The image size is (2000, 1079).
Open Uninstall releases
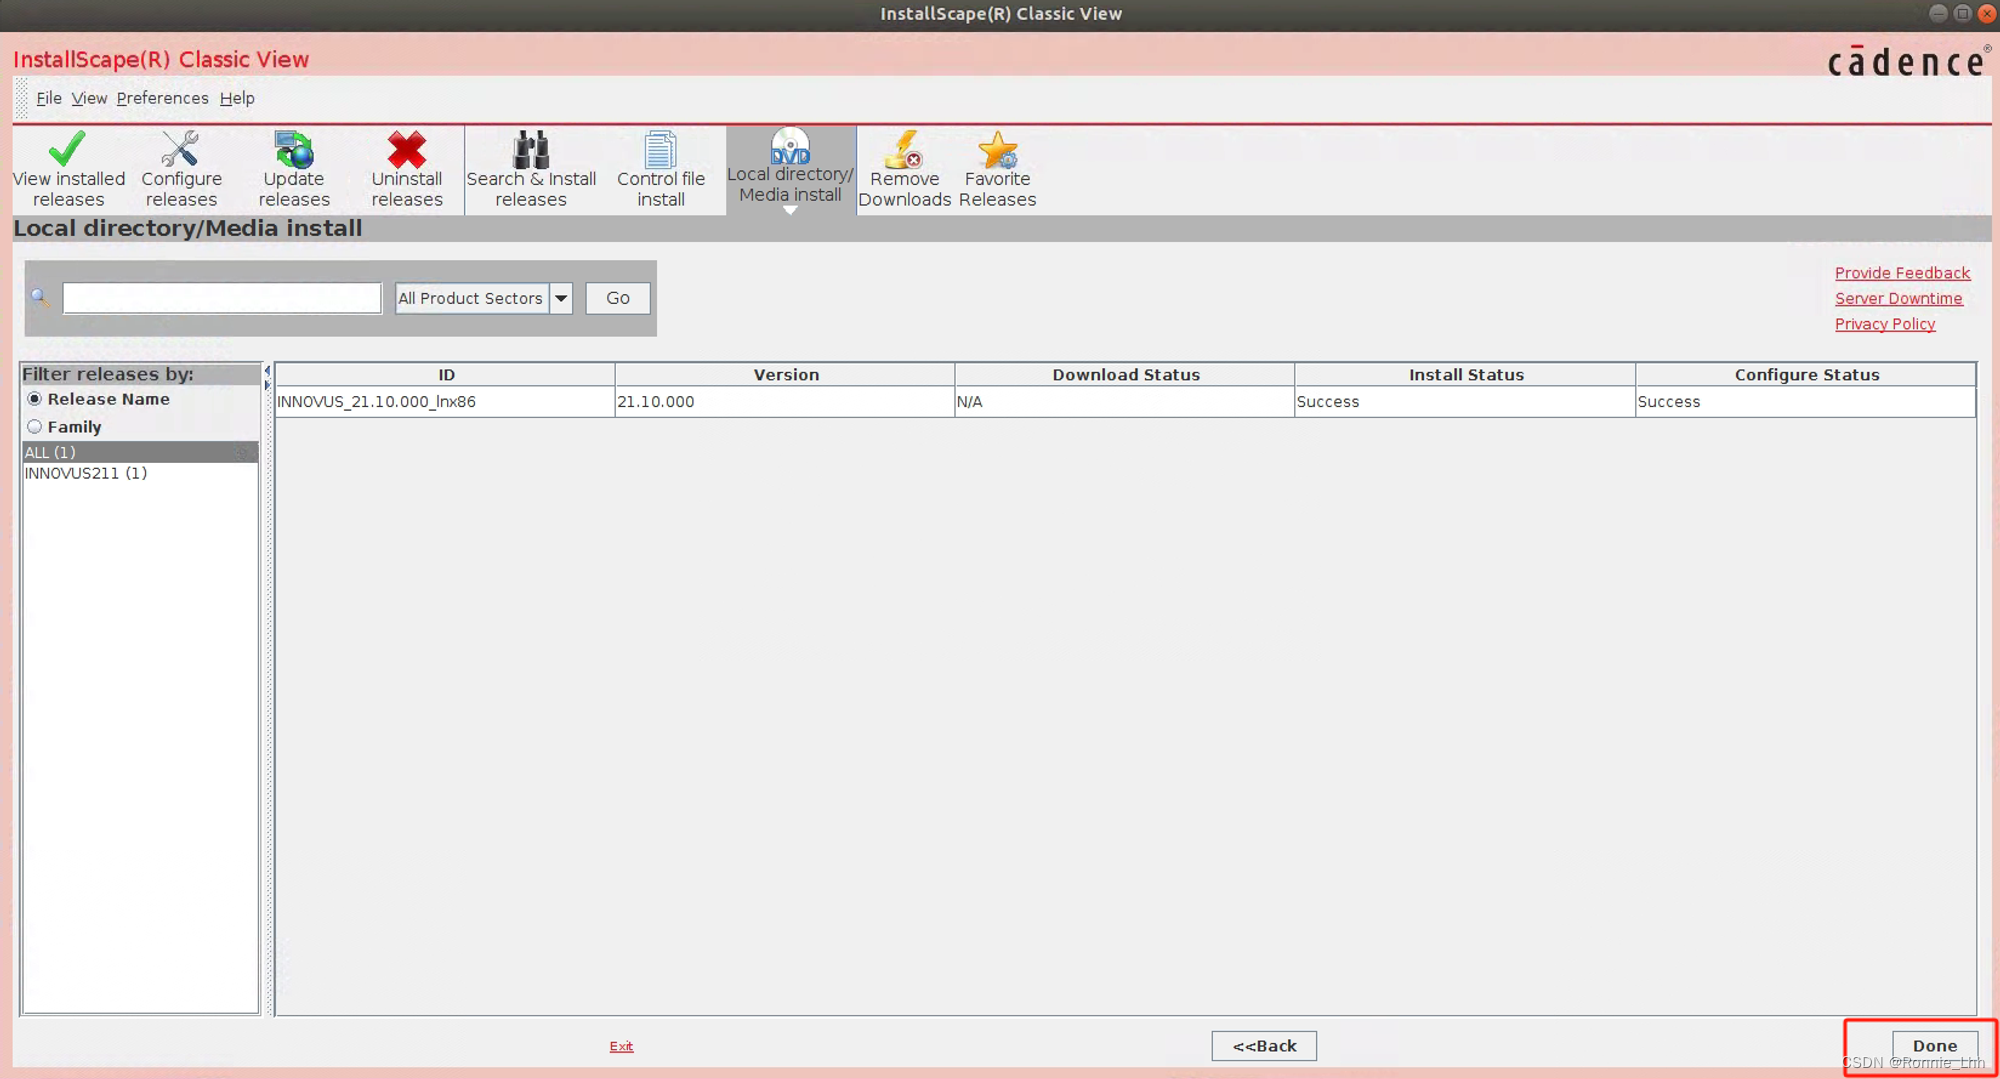(407, 169)
